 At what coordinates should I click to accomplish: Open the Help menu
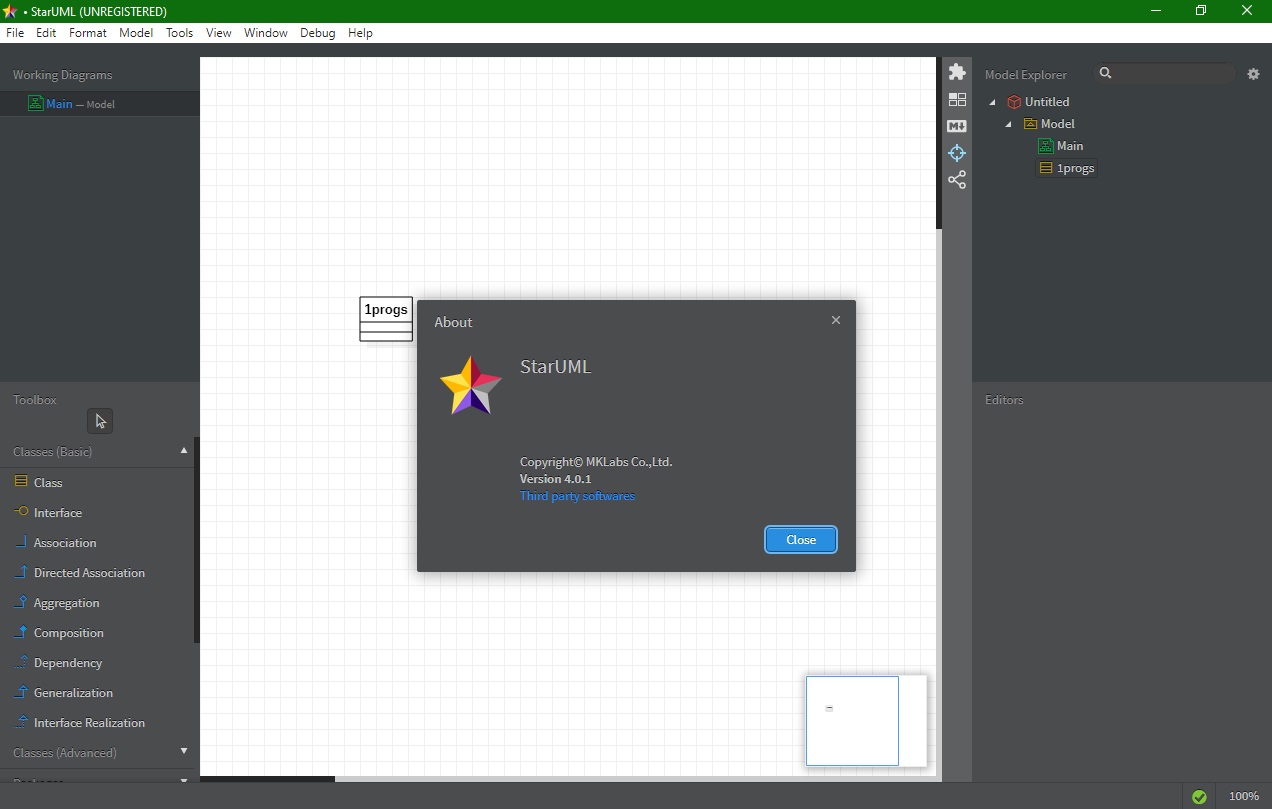point(361,32)
